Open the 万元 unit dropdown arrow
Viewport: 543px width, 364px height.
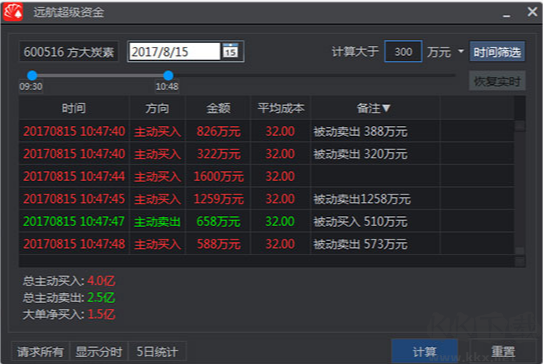pyautogui.click(x=461, y=51)
